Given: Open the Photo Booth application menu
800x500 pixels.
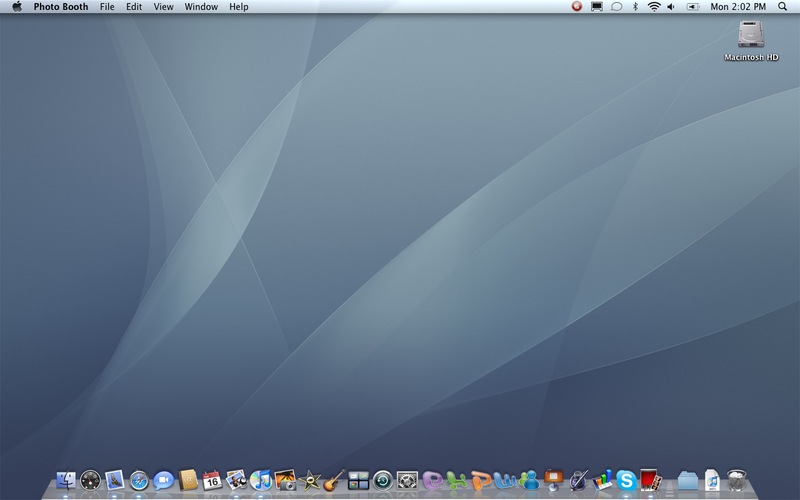Looking at the screenshot, I should coord(61,7).
